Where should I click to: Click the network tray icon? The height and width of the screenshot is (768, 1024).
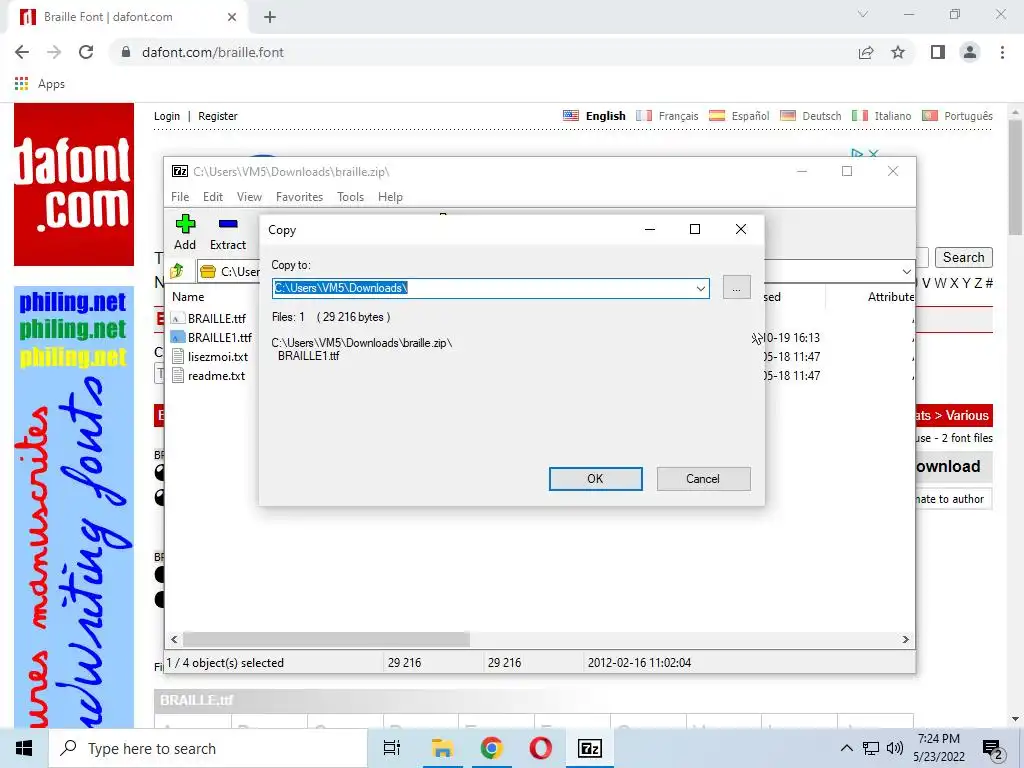pos(871,748)
